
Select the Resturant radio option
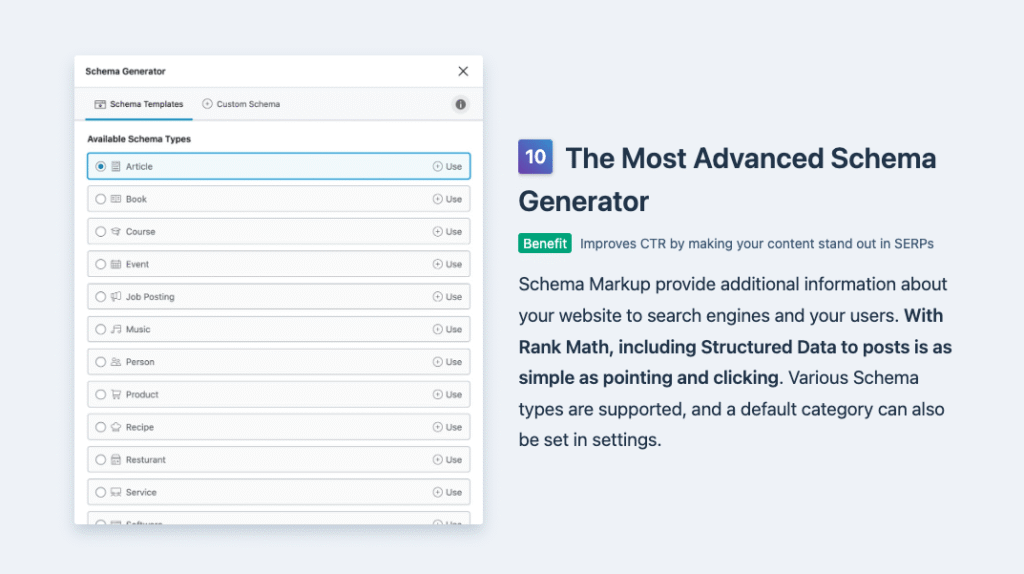(x=100, y=460)
